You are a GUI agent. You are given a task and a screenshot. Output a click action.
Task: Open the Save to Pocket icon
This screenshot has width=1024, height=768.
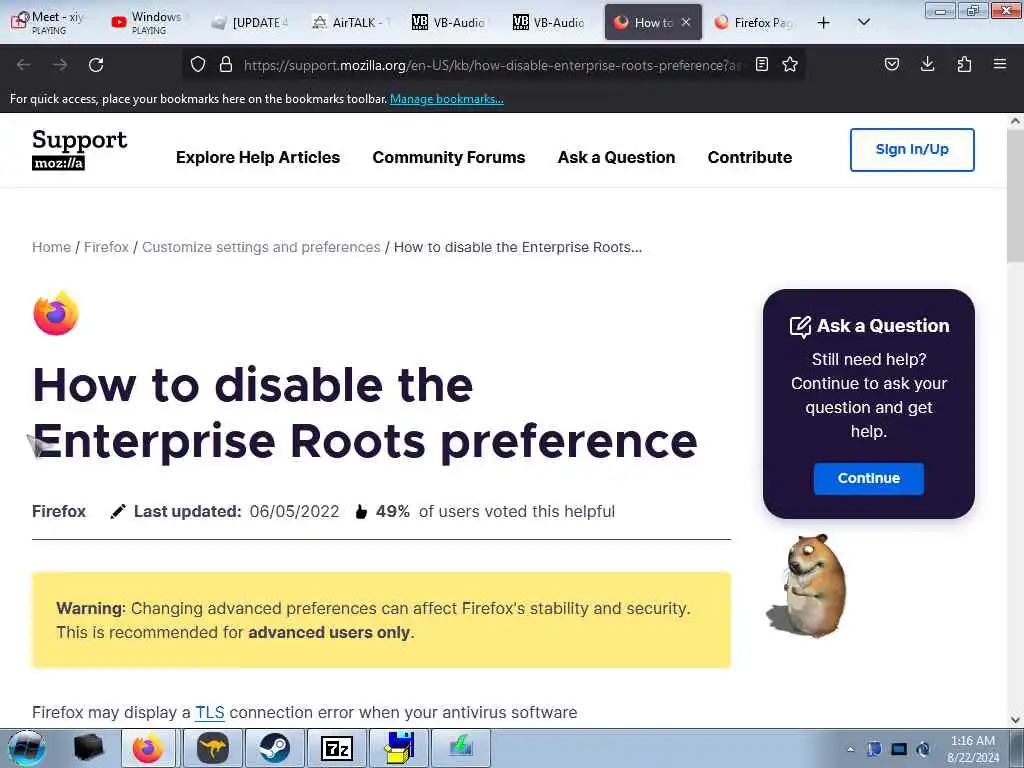click(891, 64)
